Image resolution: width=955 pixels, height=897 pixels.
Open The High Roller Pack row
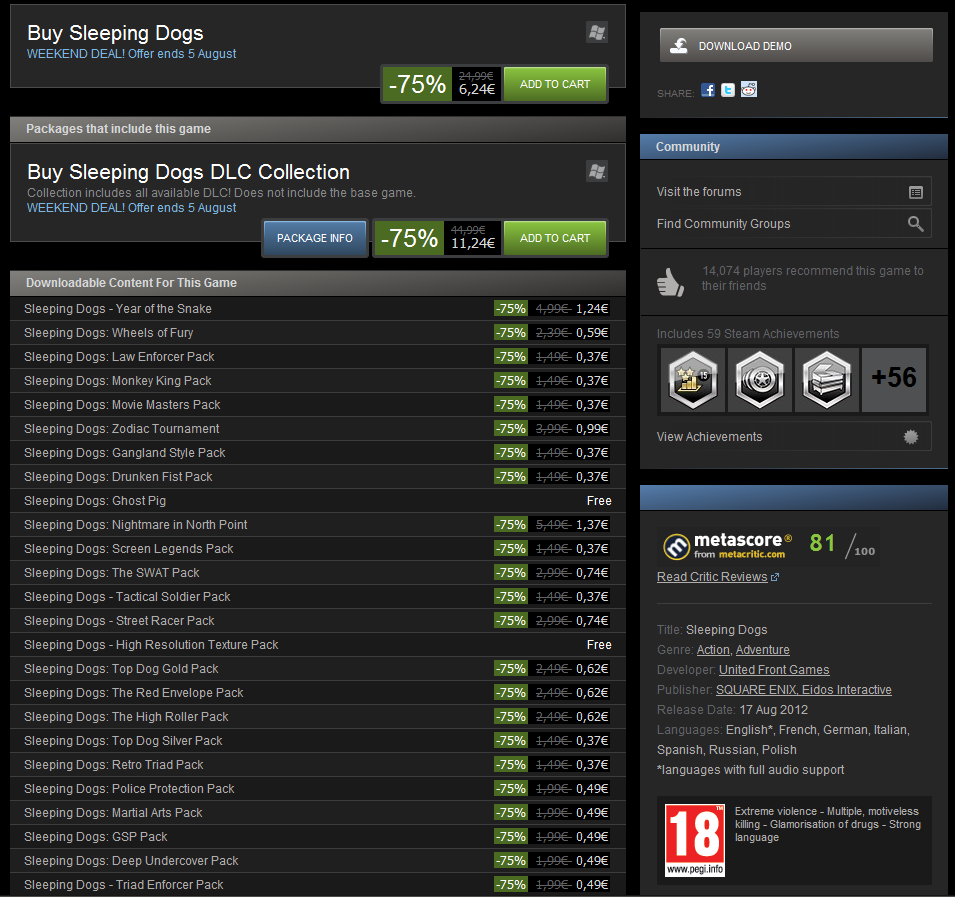tap(317, 717)
